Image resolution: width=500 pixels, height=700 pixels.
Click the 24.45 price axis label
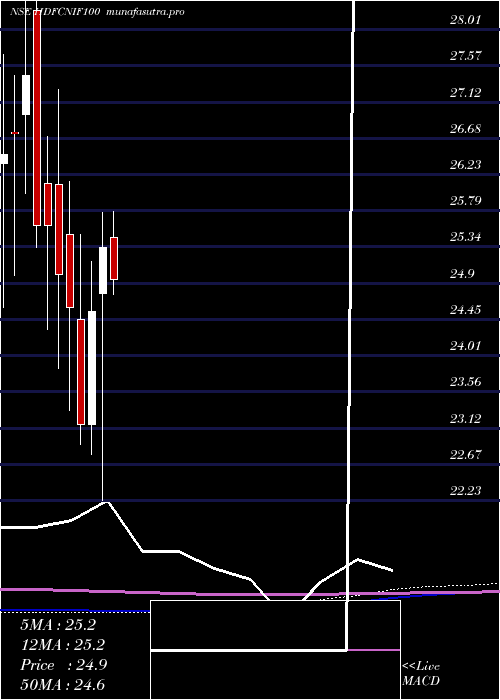click(466, 309)
